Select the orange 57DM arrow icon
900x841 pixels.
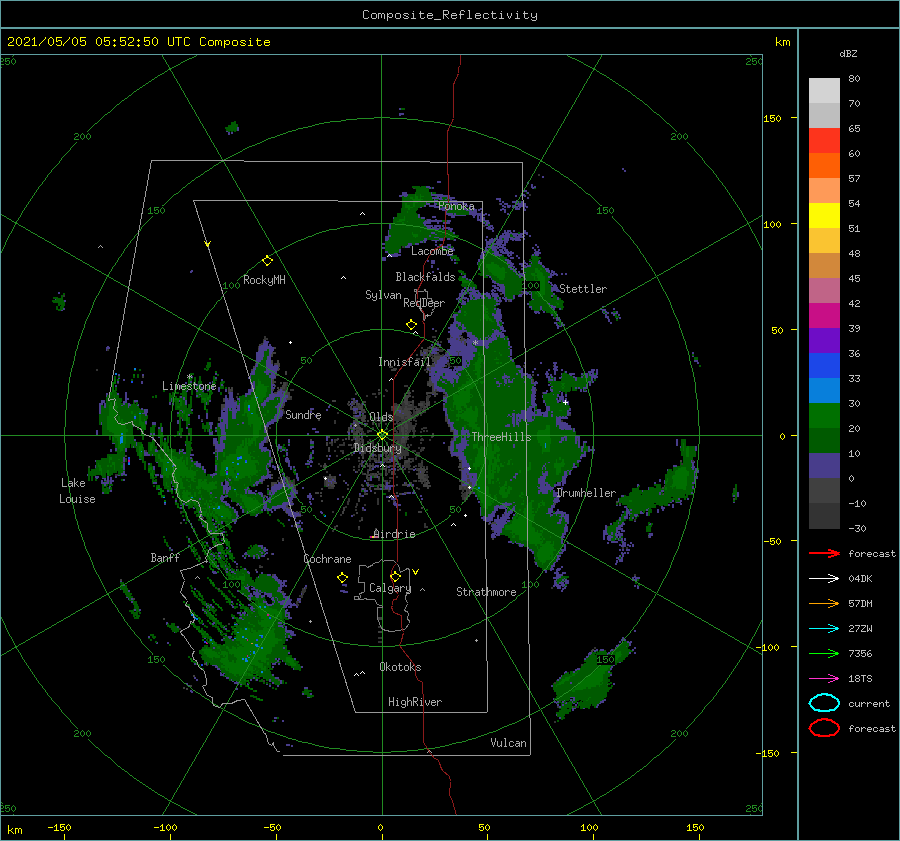(x=824, y=603)
